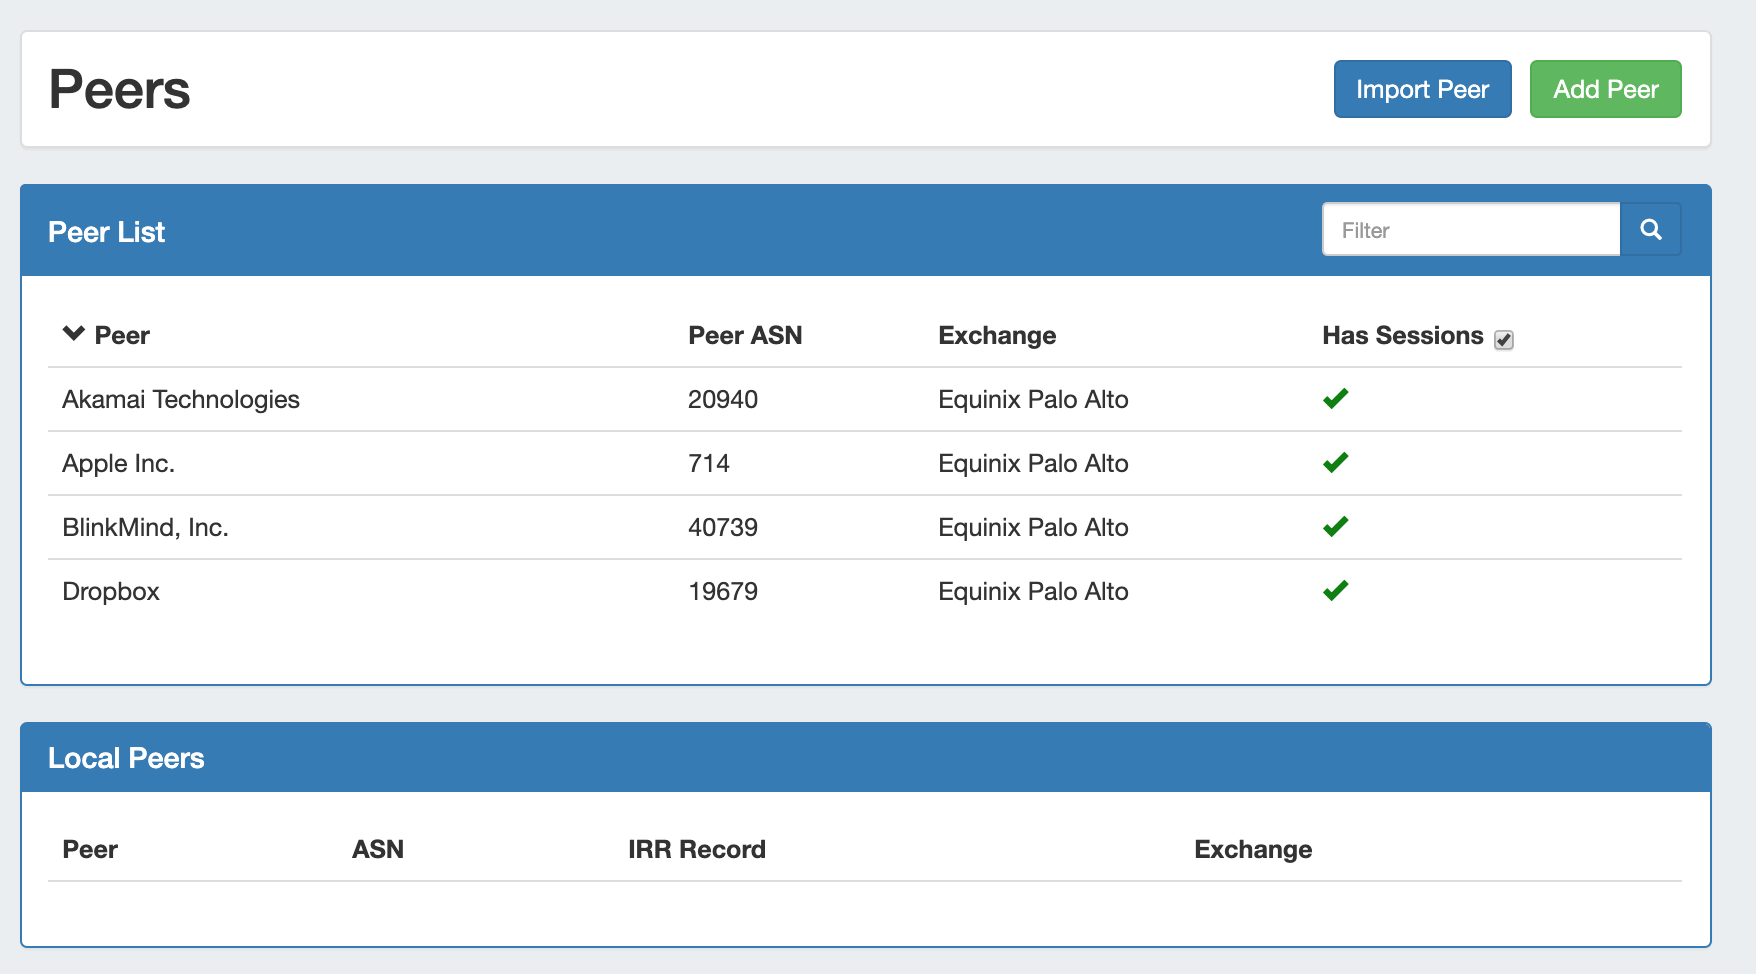Open the Akamai Technologies peer entry

coord(181,400)
